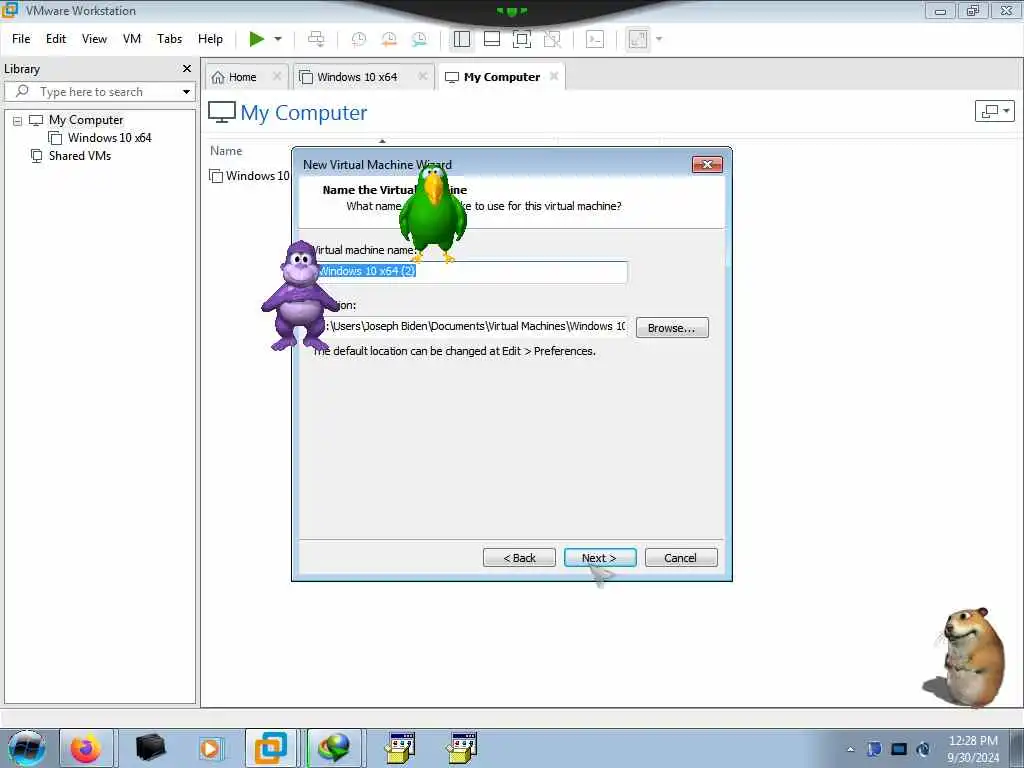Click the Library search box
The image size is (1024, 768).
point(101,91)
